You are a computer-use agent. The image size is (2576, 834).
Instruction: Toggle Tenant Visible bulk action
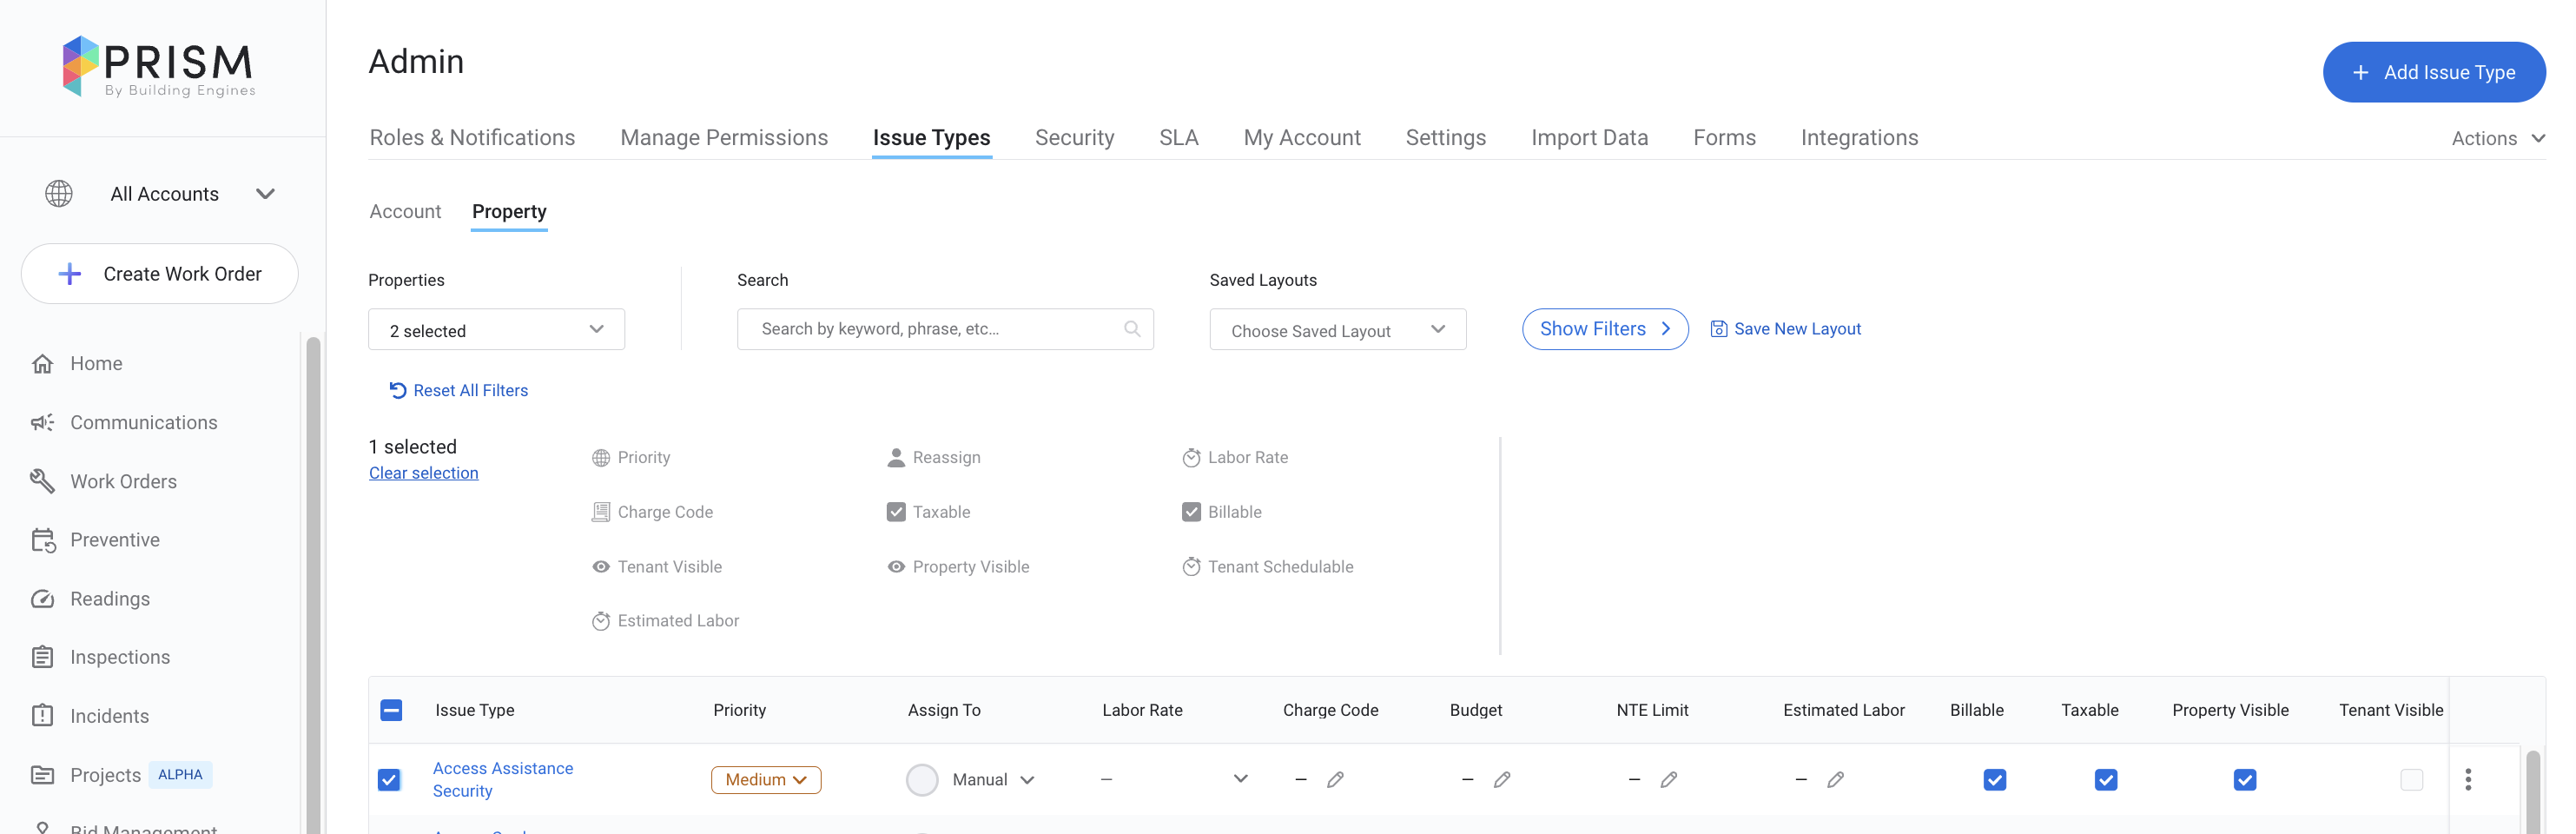tap(657, 567)
